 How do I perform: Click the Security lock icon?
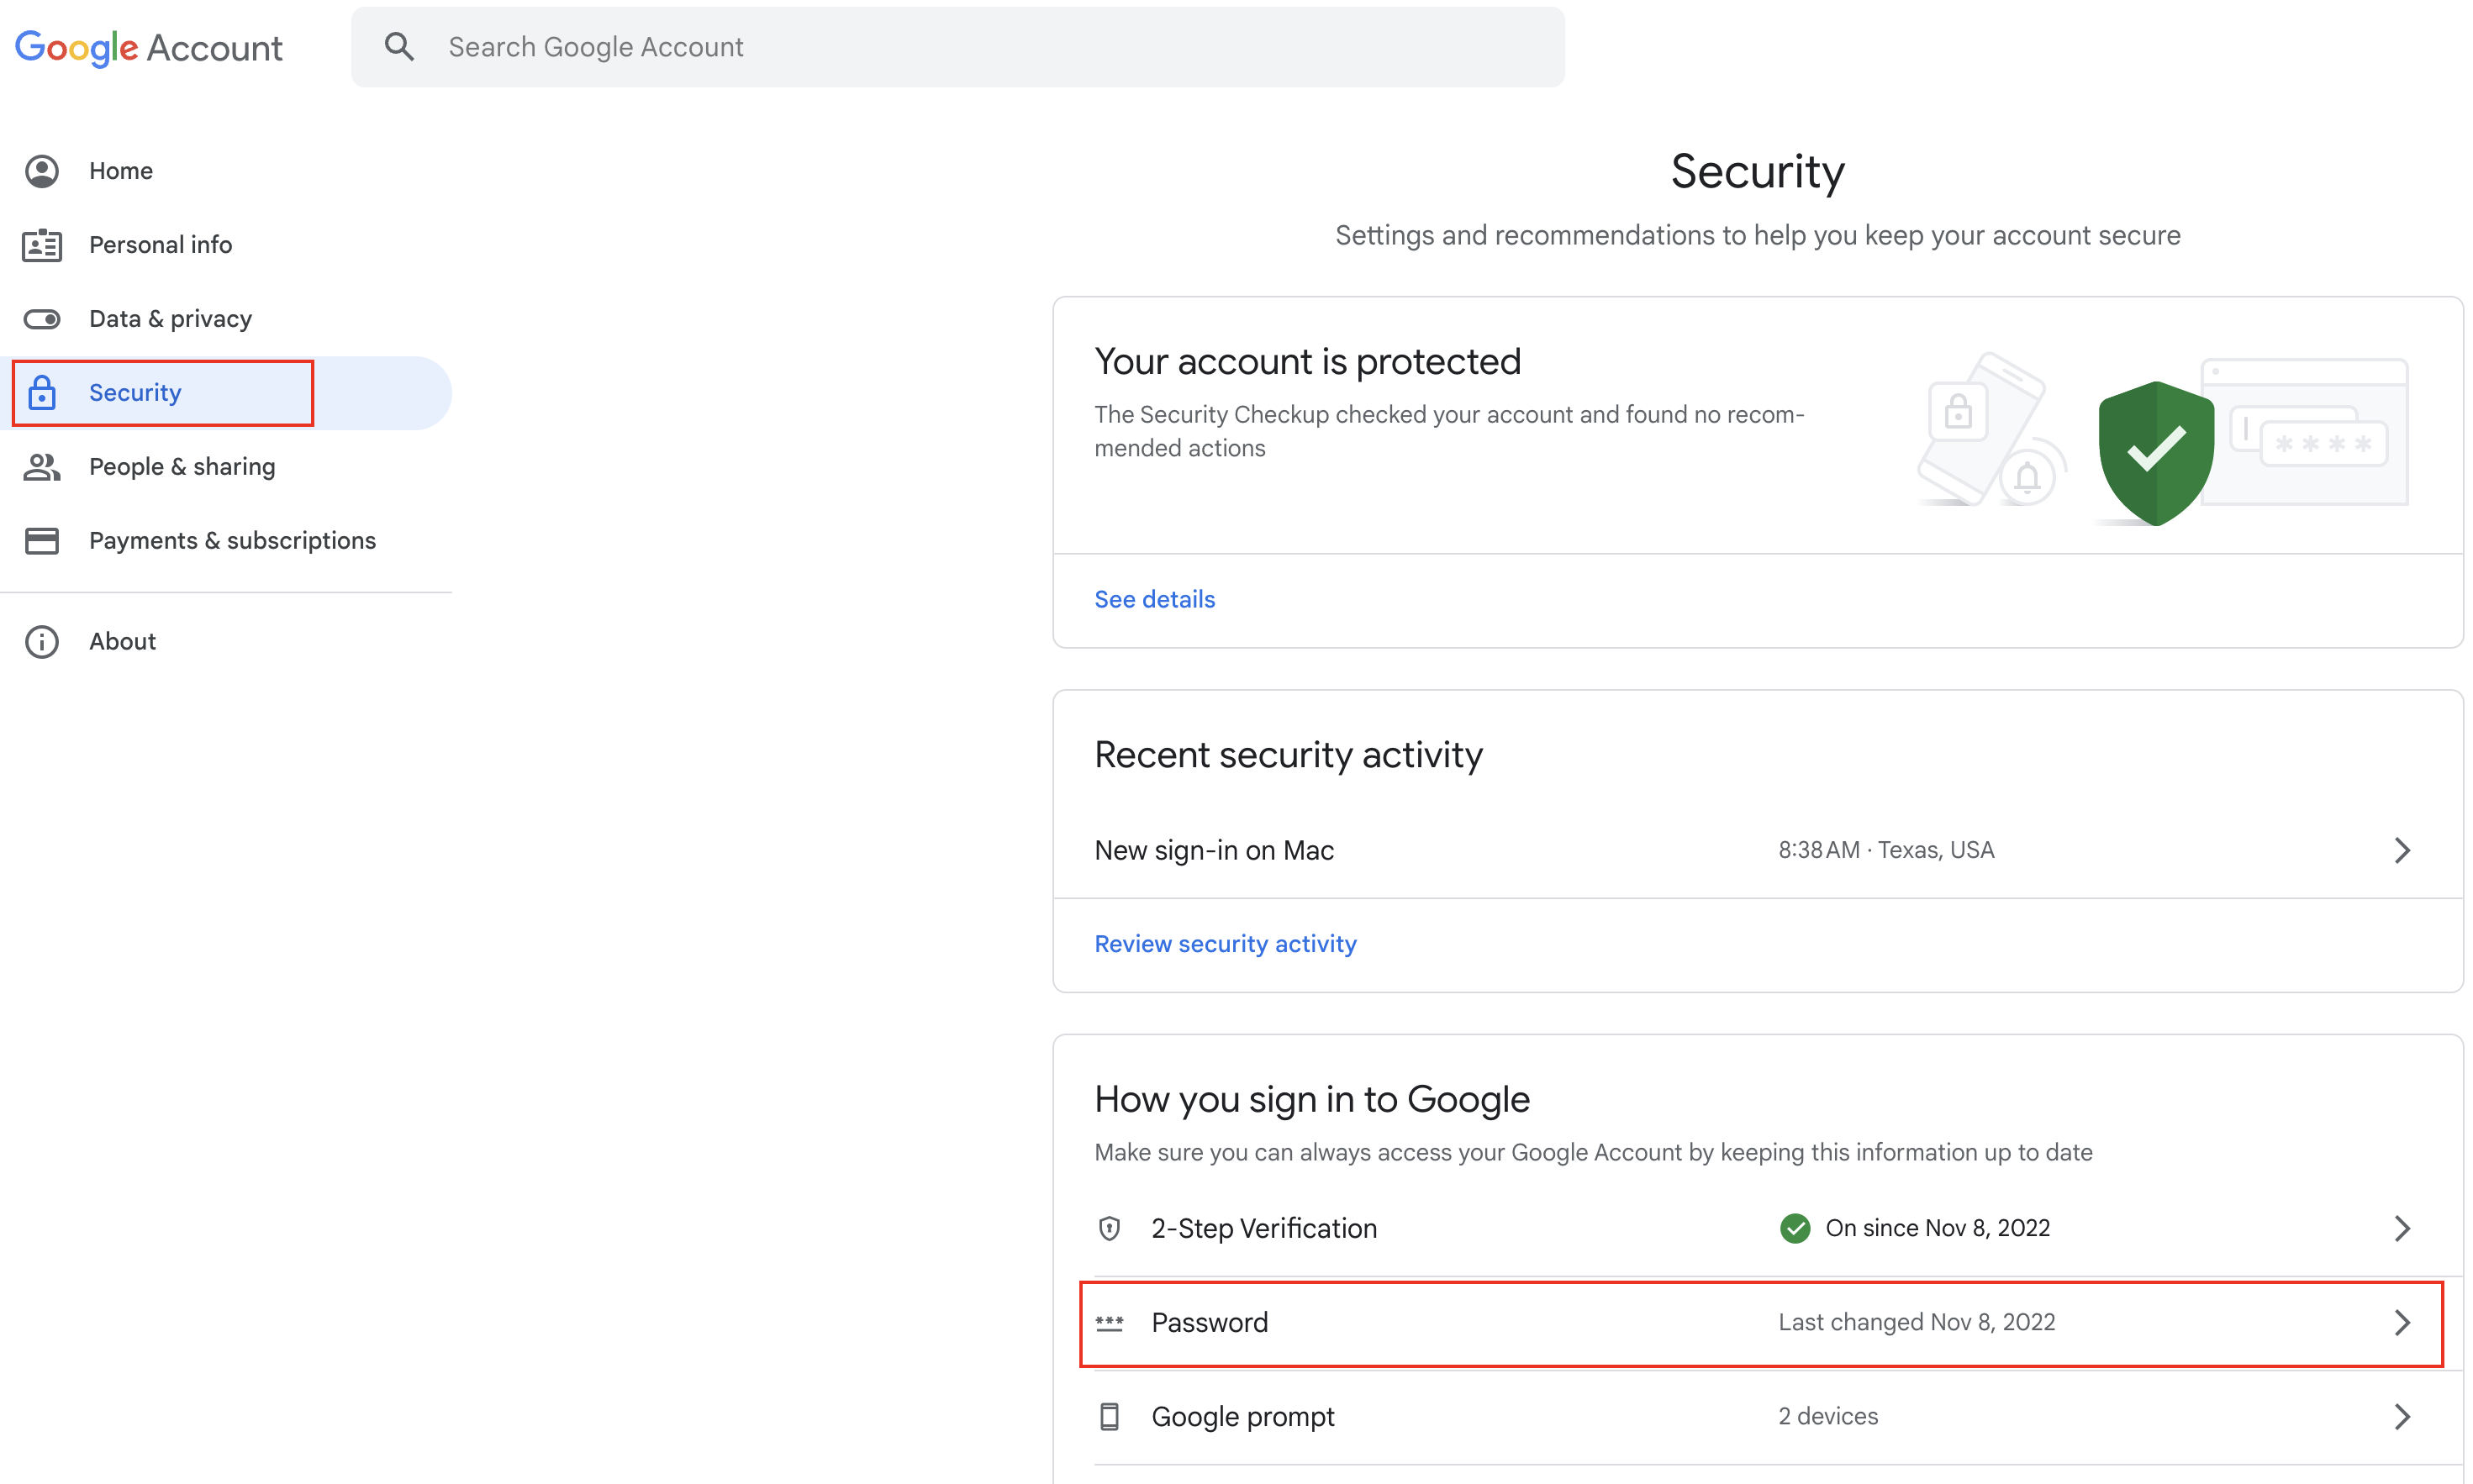click(x=42, y=393)
